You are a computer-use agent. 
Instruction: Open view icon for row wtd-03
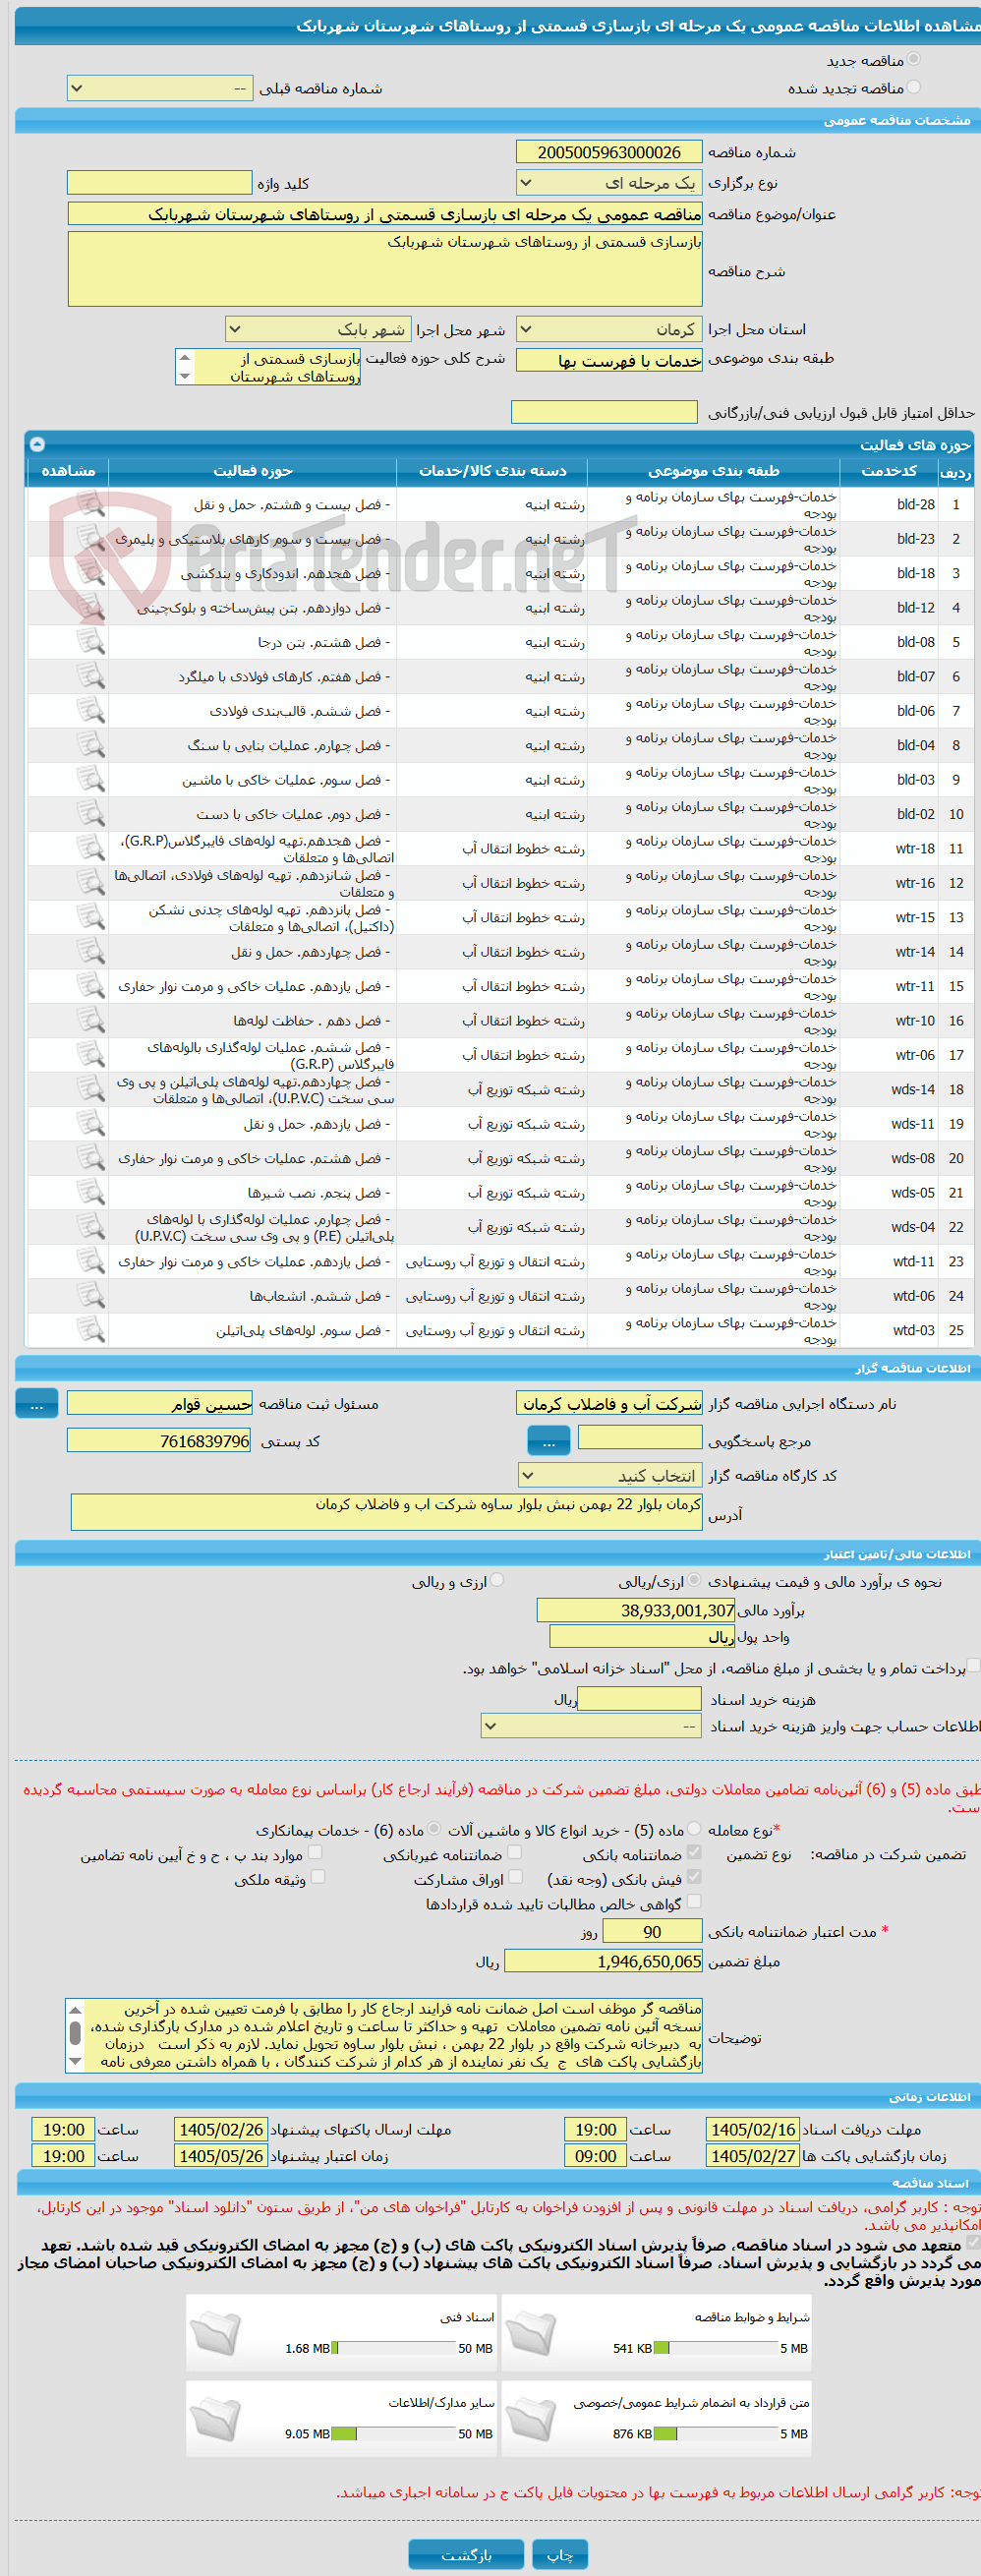coord(91,1330)
